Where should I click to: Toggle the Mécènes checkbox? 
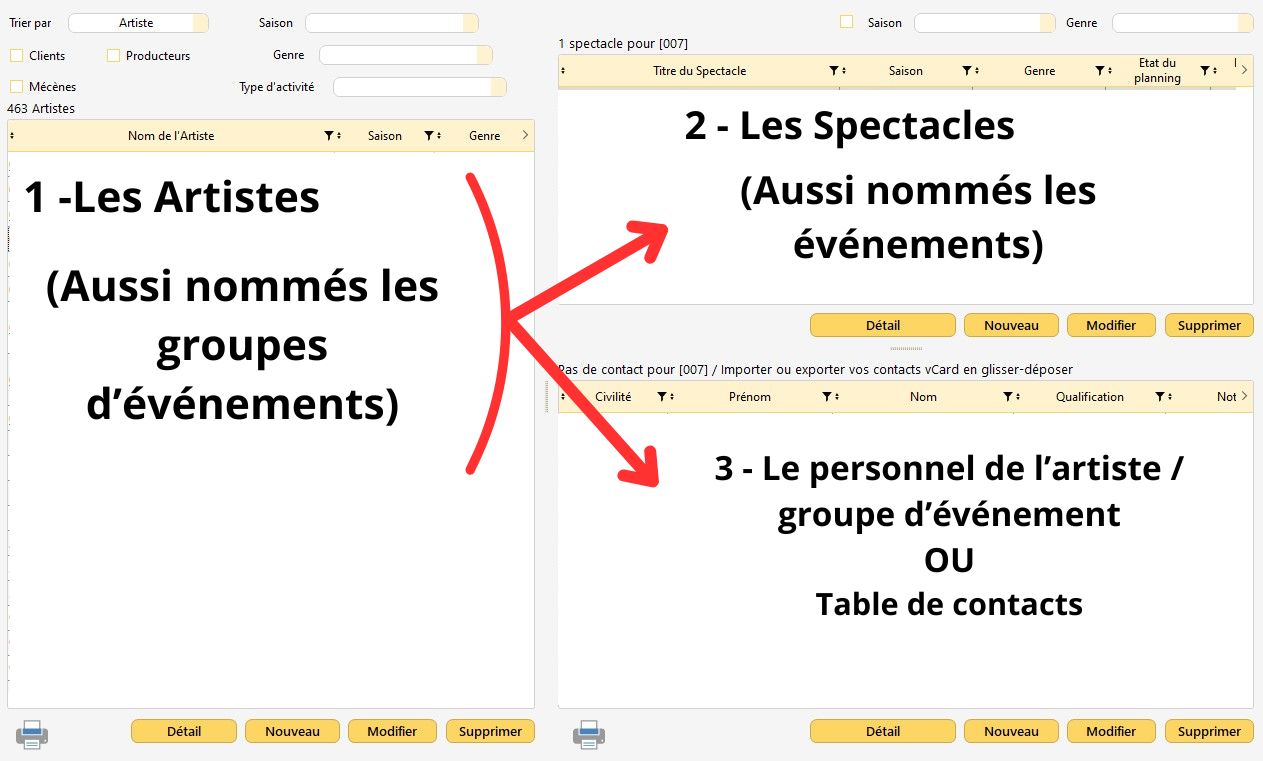point(17,87)
